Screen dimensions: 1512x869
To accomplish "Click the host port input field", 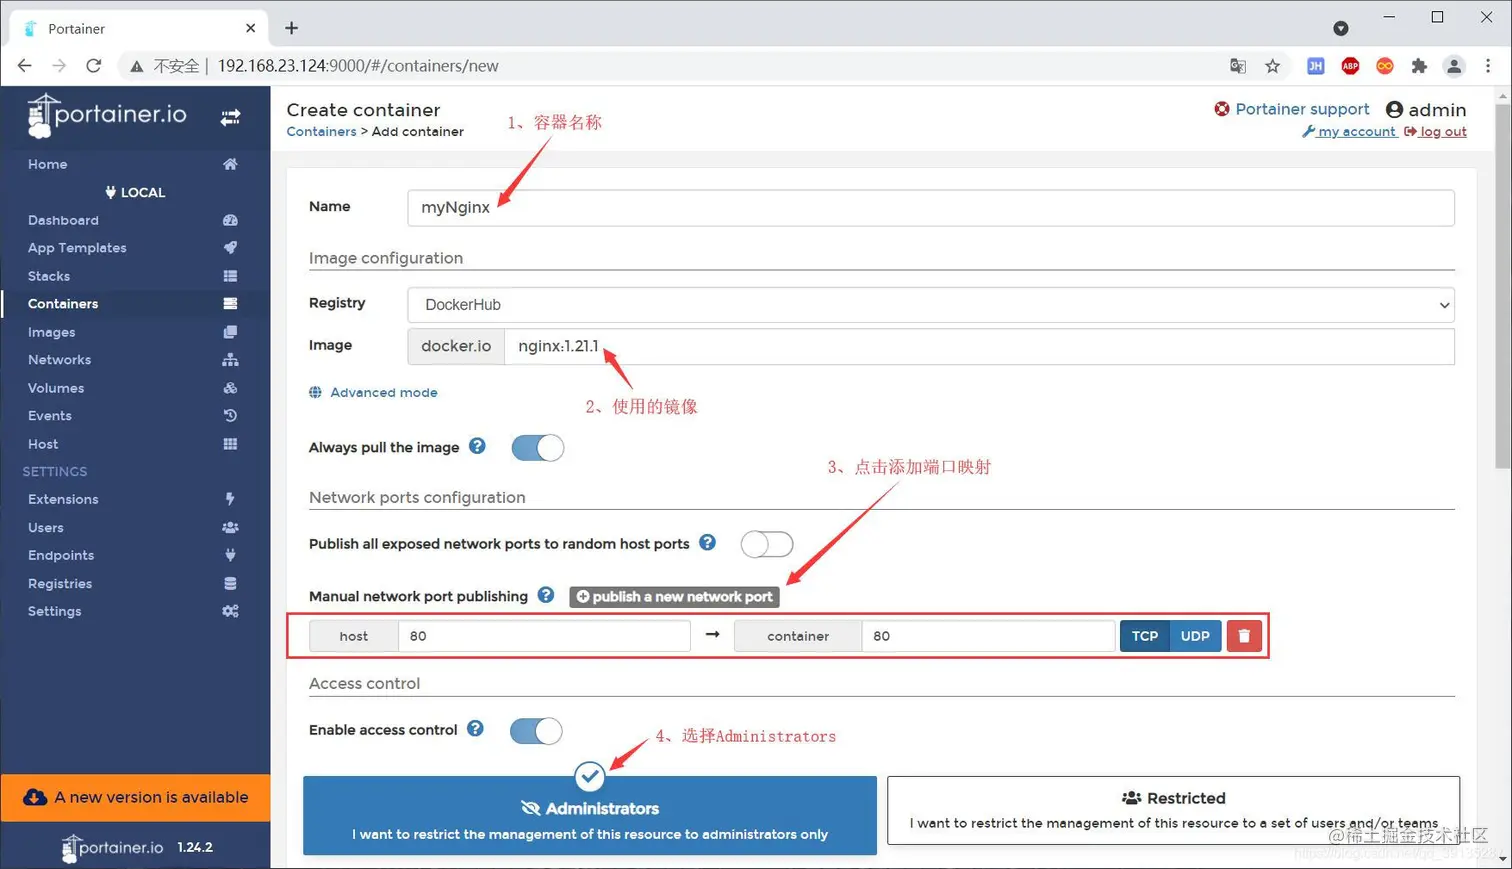I will 544,636.
